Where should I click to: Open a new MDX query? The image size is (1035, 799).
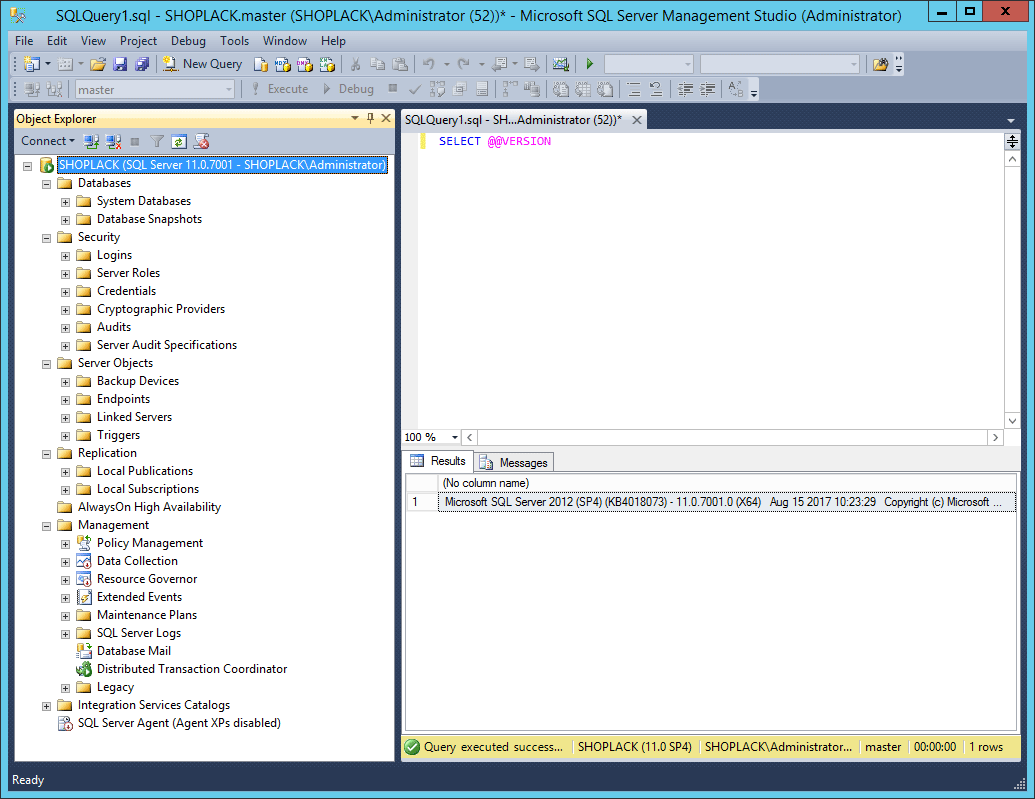(x=283, y=64)
